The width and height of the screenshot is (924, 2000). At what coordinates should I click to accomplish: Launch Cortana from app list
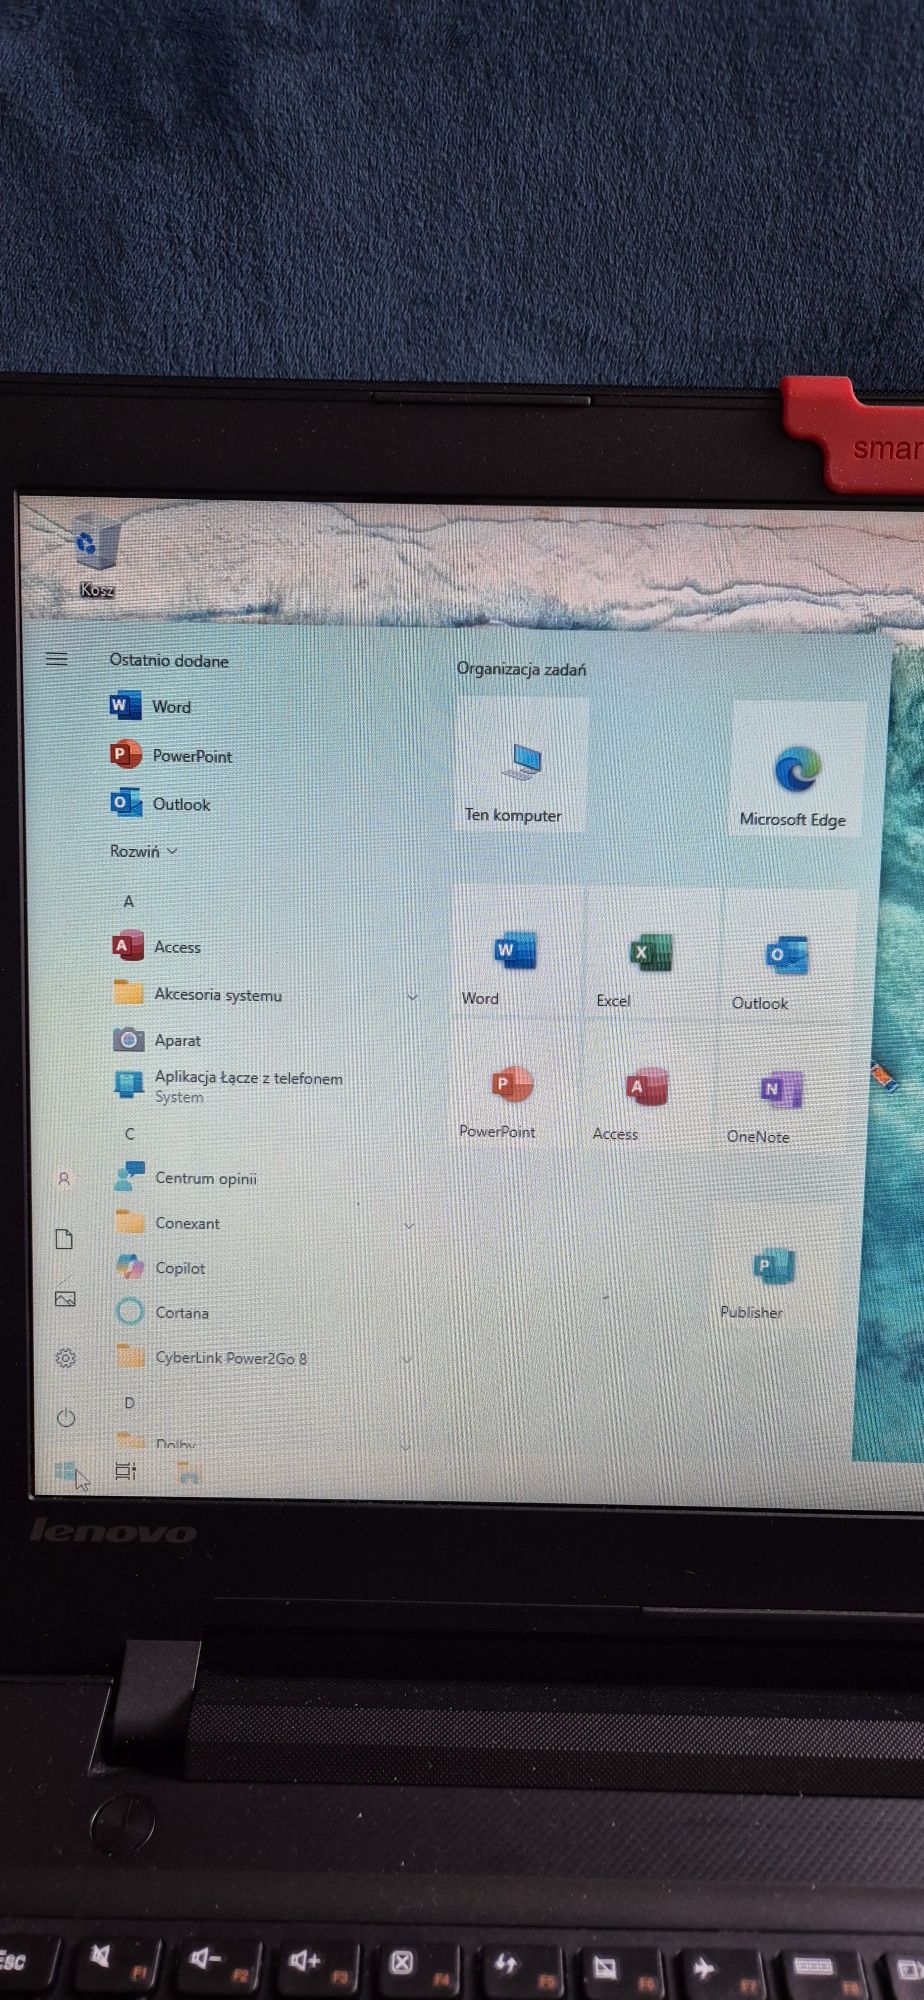tap(162, 1312)
